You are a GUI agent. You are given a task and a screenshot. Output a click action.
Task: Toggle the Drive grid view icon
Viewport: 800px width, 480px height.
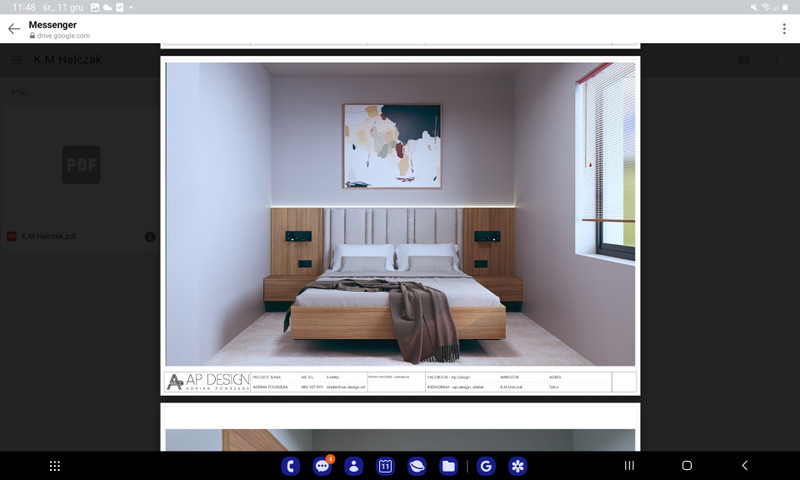(743, 60)
